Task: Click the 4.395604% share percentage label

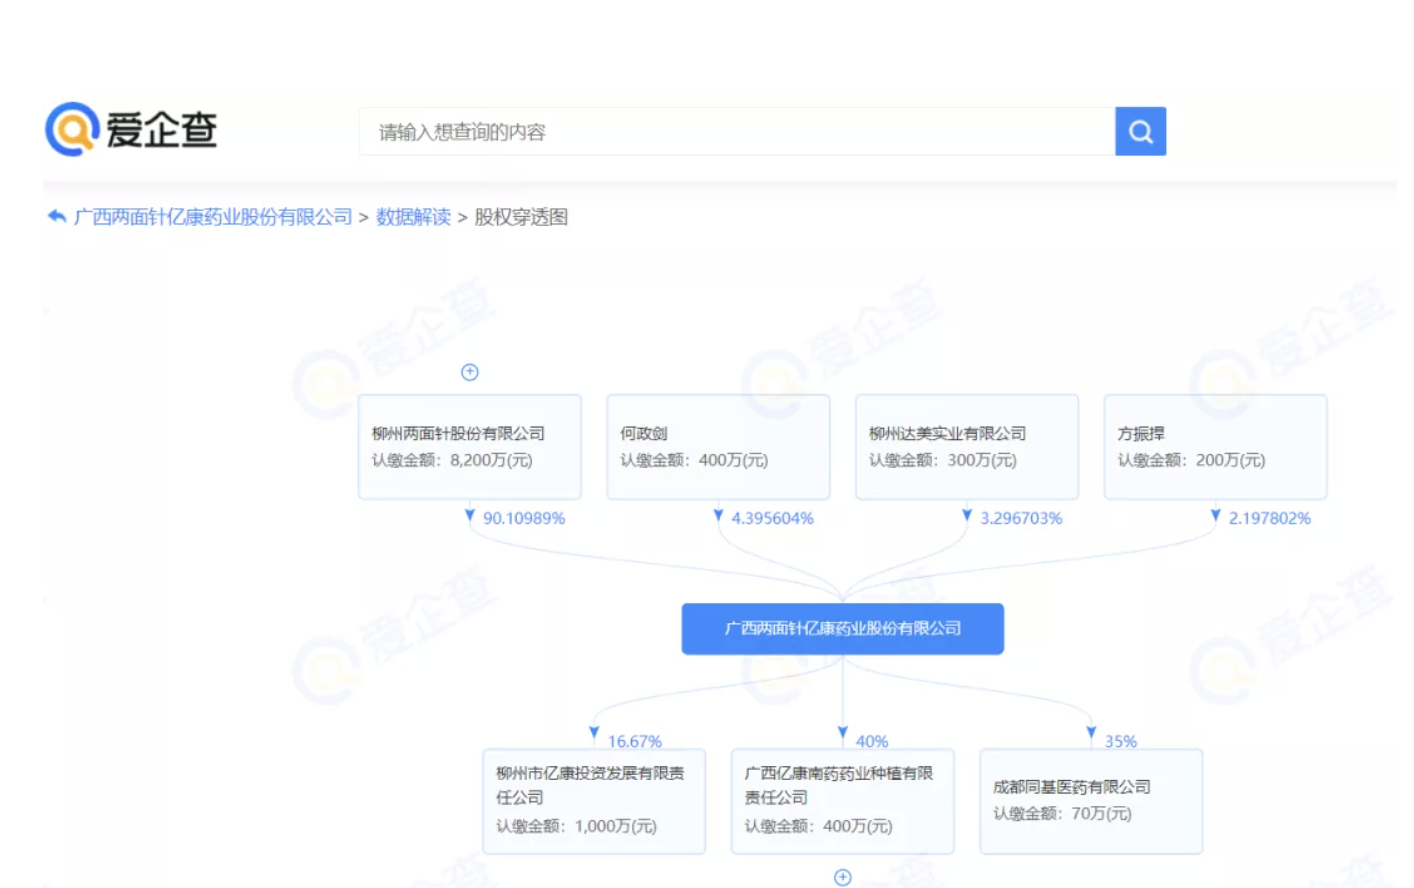Action: click(772, 518)
